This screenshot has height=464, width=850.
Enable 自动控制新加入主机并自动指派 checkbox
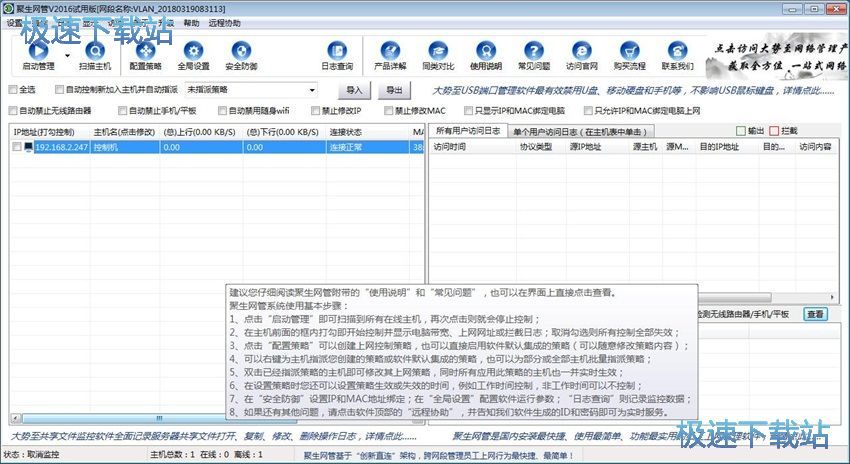(x=60, y=89)
